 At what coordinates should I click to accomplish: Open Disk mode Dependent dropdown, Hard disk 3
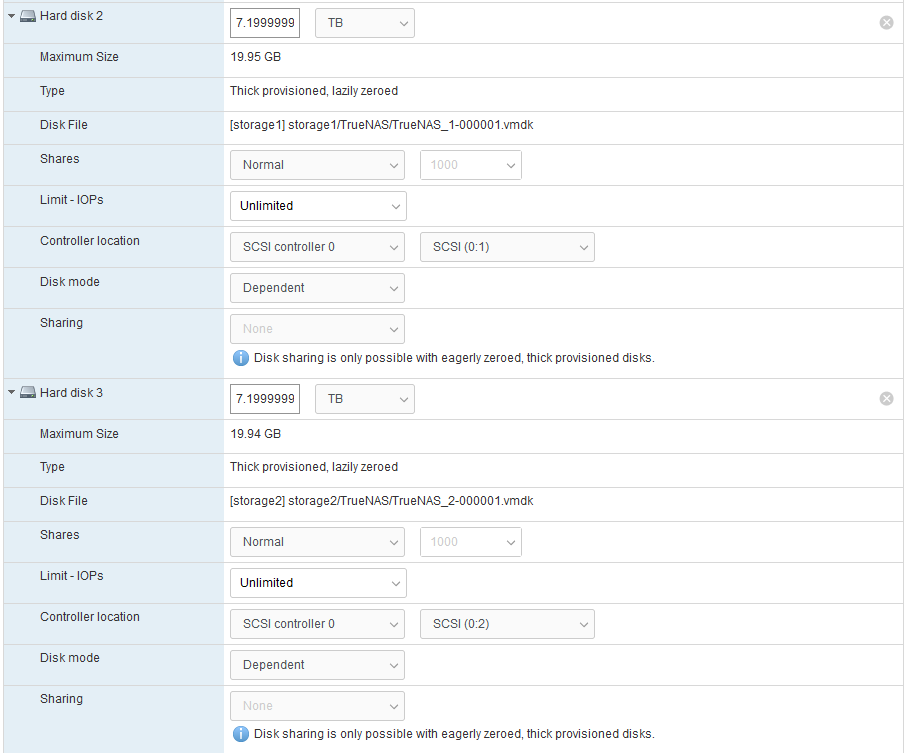(317, 666)
